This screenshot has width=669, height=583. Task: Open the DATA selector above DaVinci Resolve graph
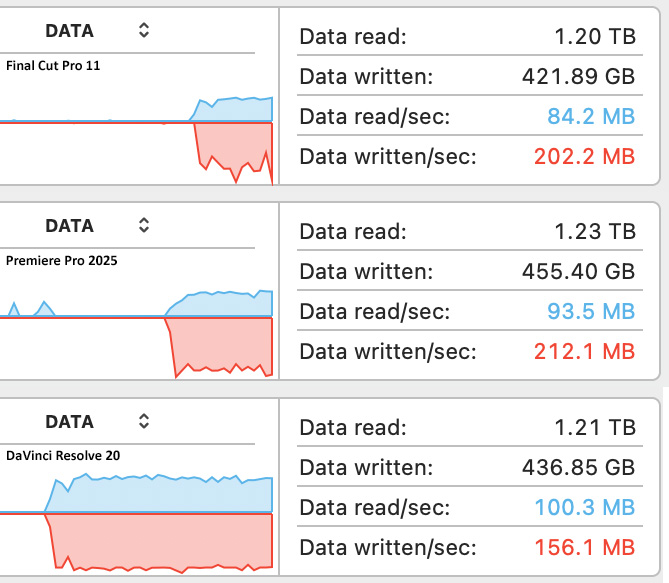144,421
